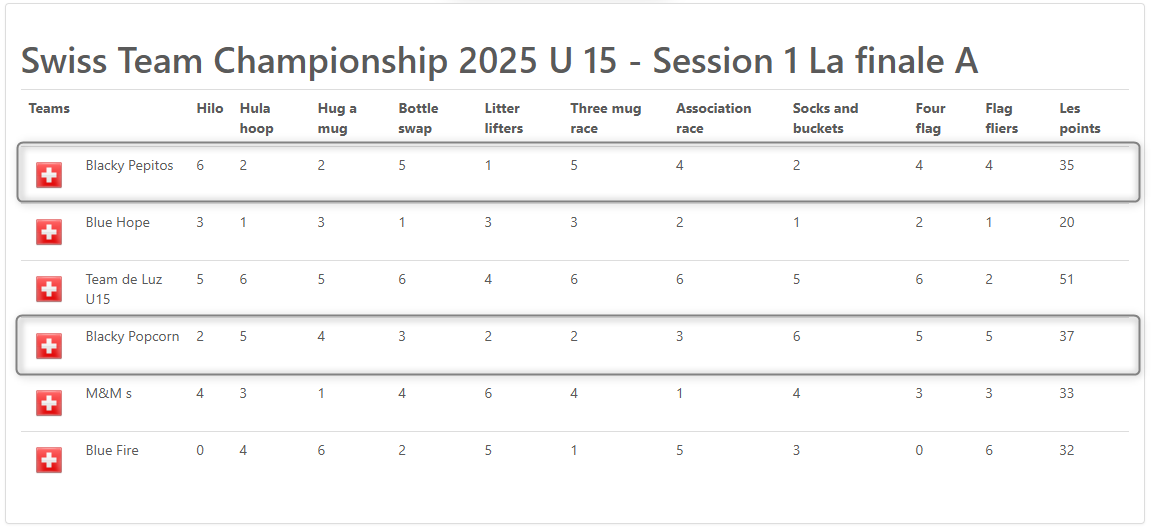Click the Swiss flag icon beside Blacky Popcorn

click(x=49, y=346)
